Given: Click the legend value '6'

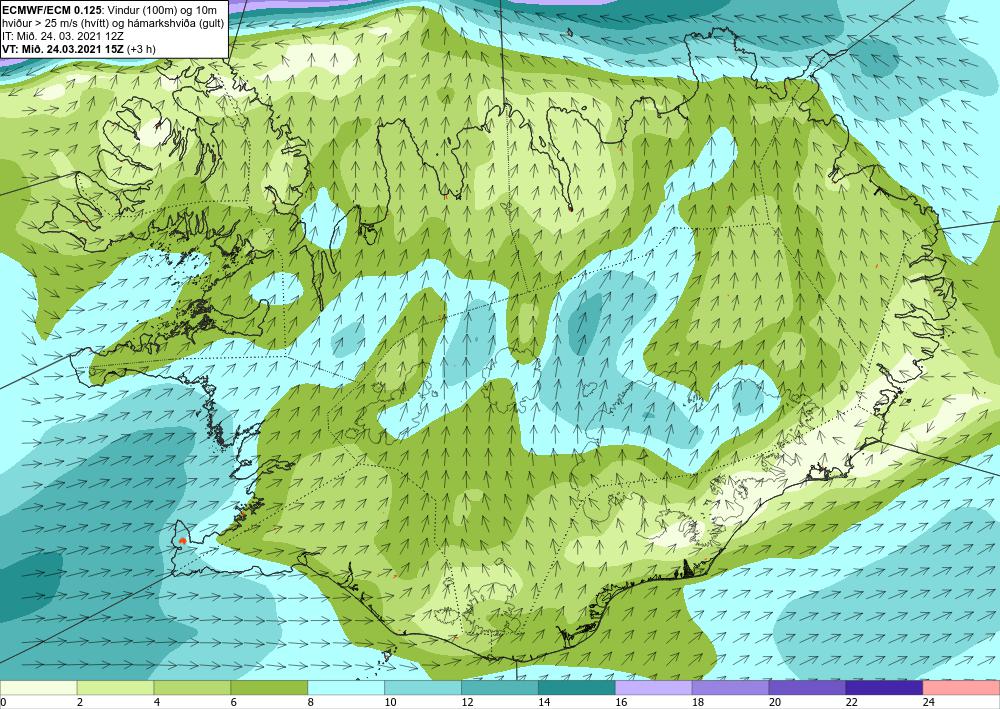Looking at the screenshot, I should coord(233,702).
